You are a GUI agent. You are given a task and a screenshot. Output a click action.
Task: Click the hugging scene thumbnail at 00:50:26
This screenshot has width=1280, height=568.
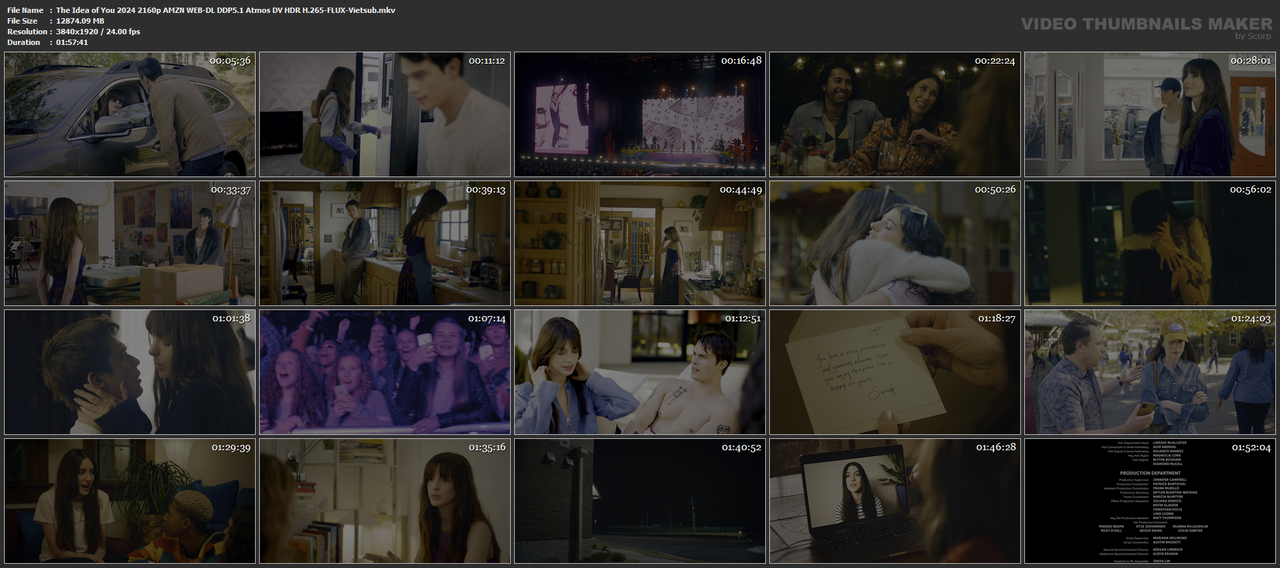click(895, 243)
